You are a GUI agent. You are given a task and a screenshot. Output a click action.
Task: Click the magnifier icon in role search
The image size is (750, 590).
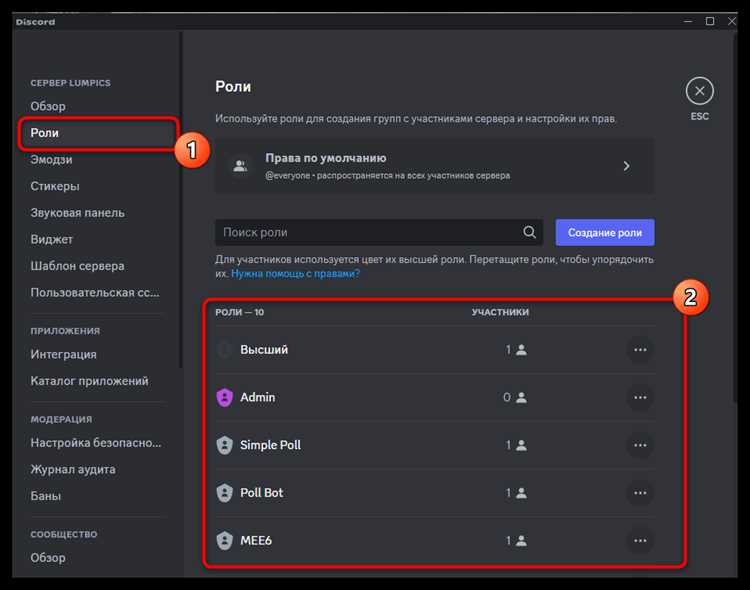529,232
